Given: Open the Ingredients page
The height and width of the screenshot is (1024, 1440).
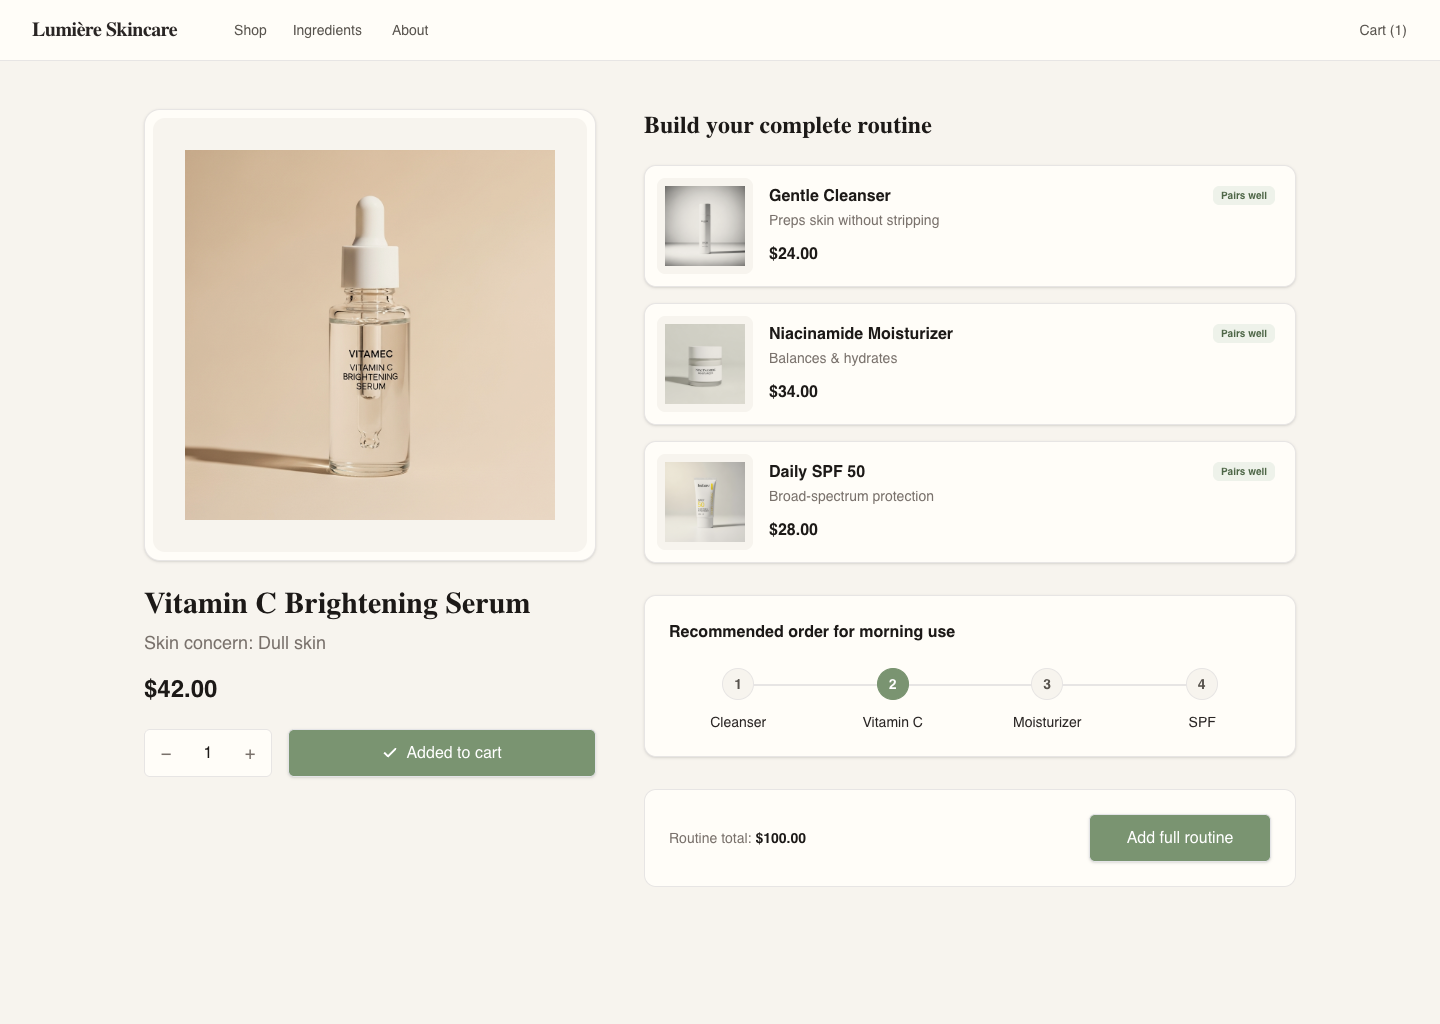Looking at the screenshot, I should pyautogui.click(x=327, y=30).
